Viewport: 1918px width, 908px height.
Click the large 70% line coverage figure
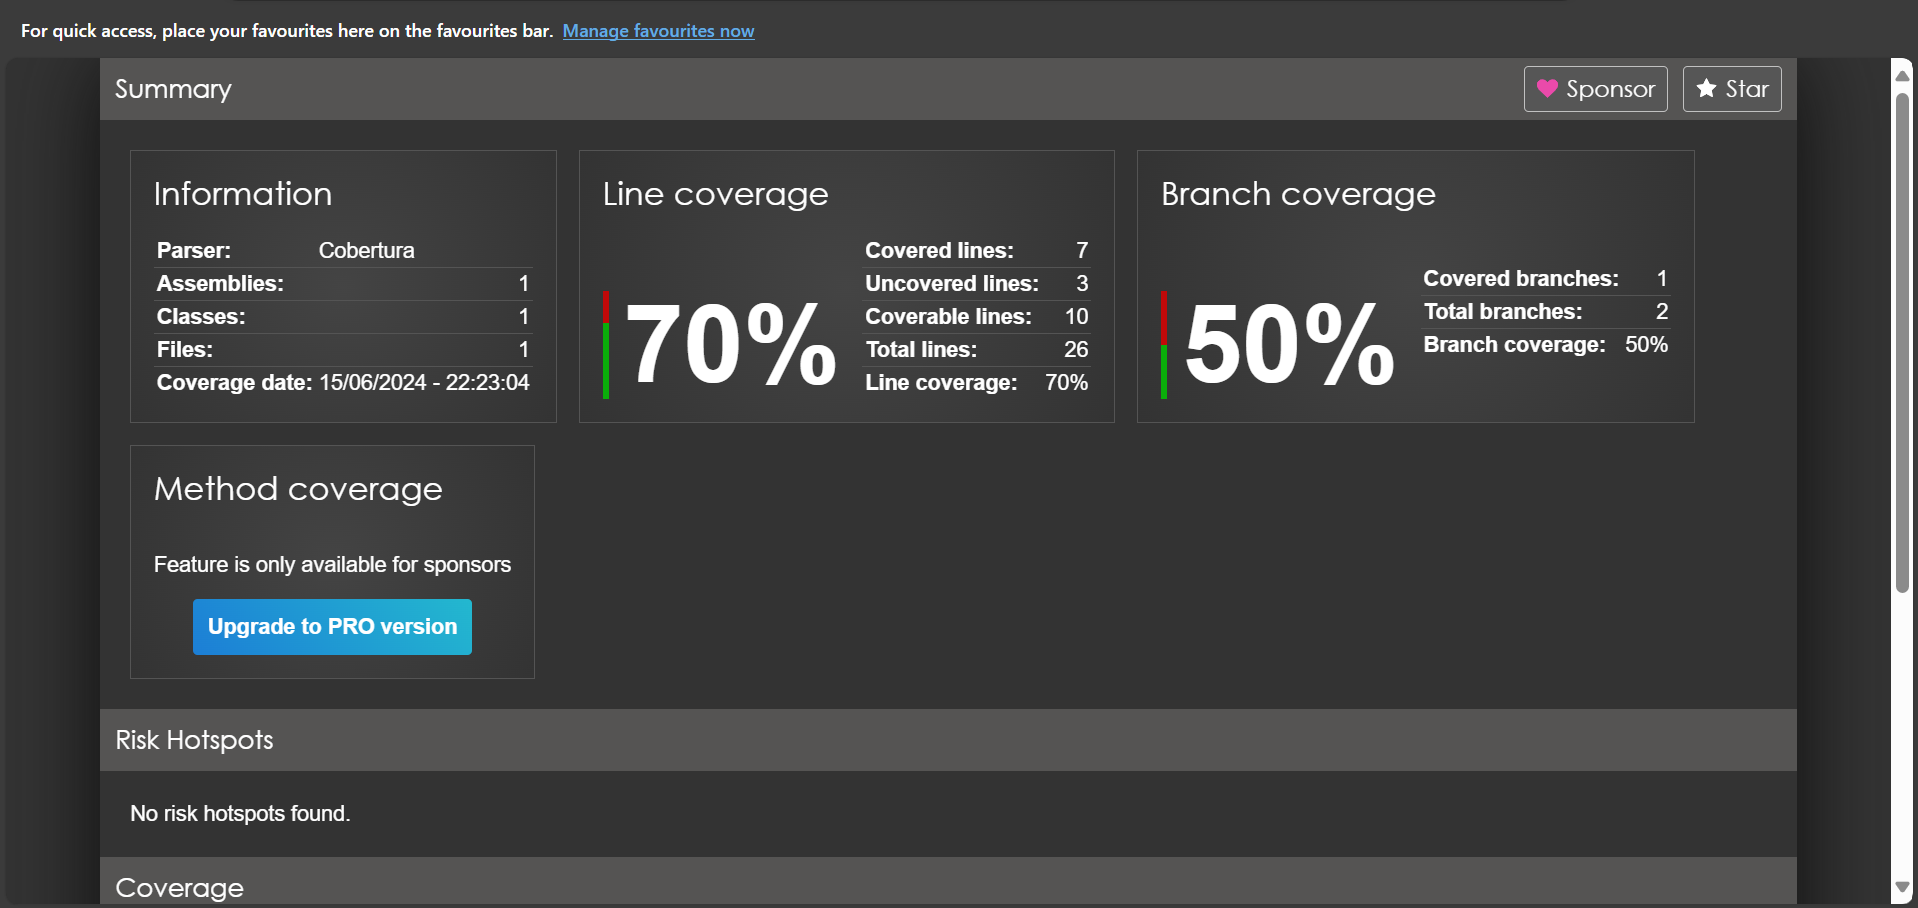pos(730,344)
